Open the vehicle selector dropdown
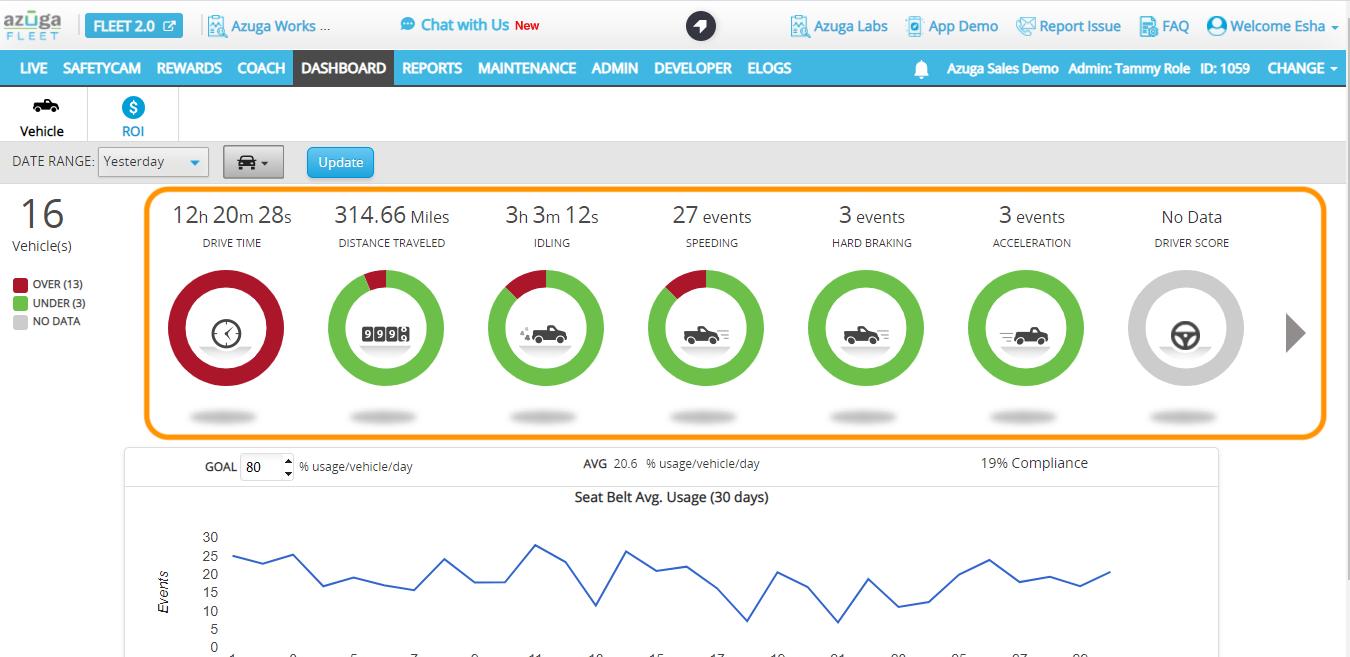 tap(253, 162)
